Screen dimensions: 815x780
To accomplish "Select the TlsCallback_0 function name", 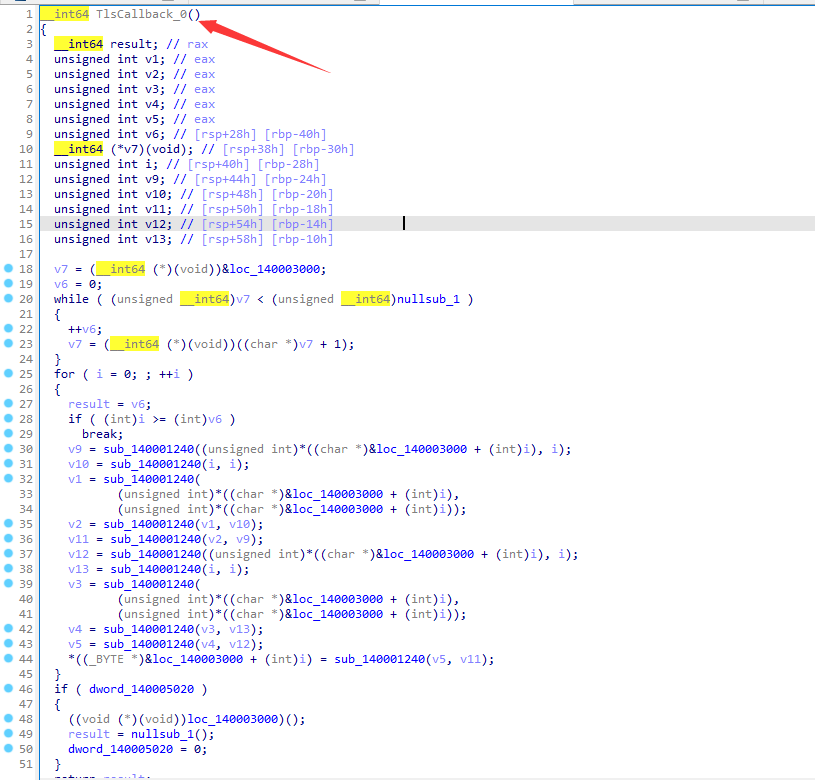I will pos(141,14).
